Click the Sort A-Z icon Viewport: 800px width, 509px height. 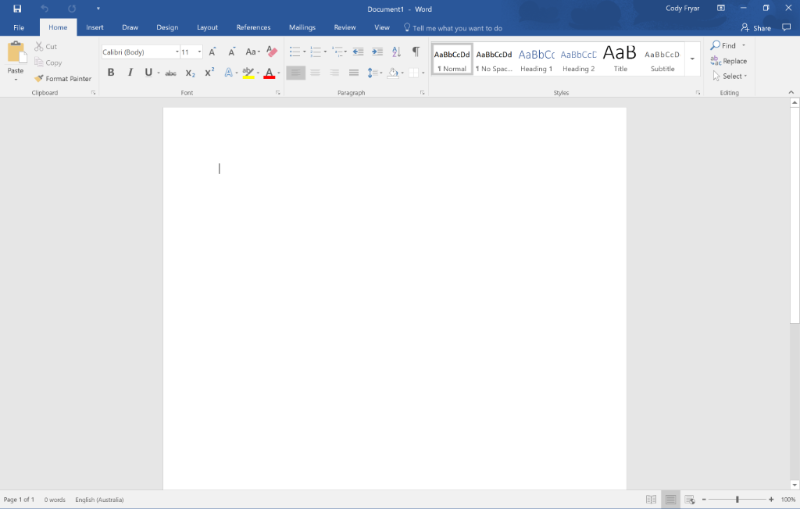pyautogui.click(x=396, y=52)
